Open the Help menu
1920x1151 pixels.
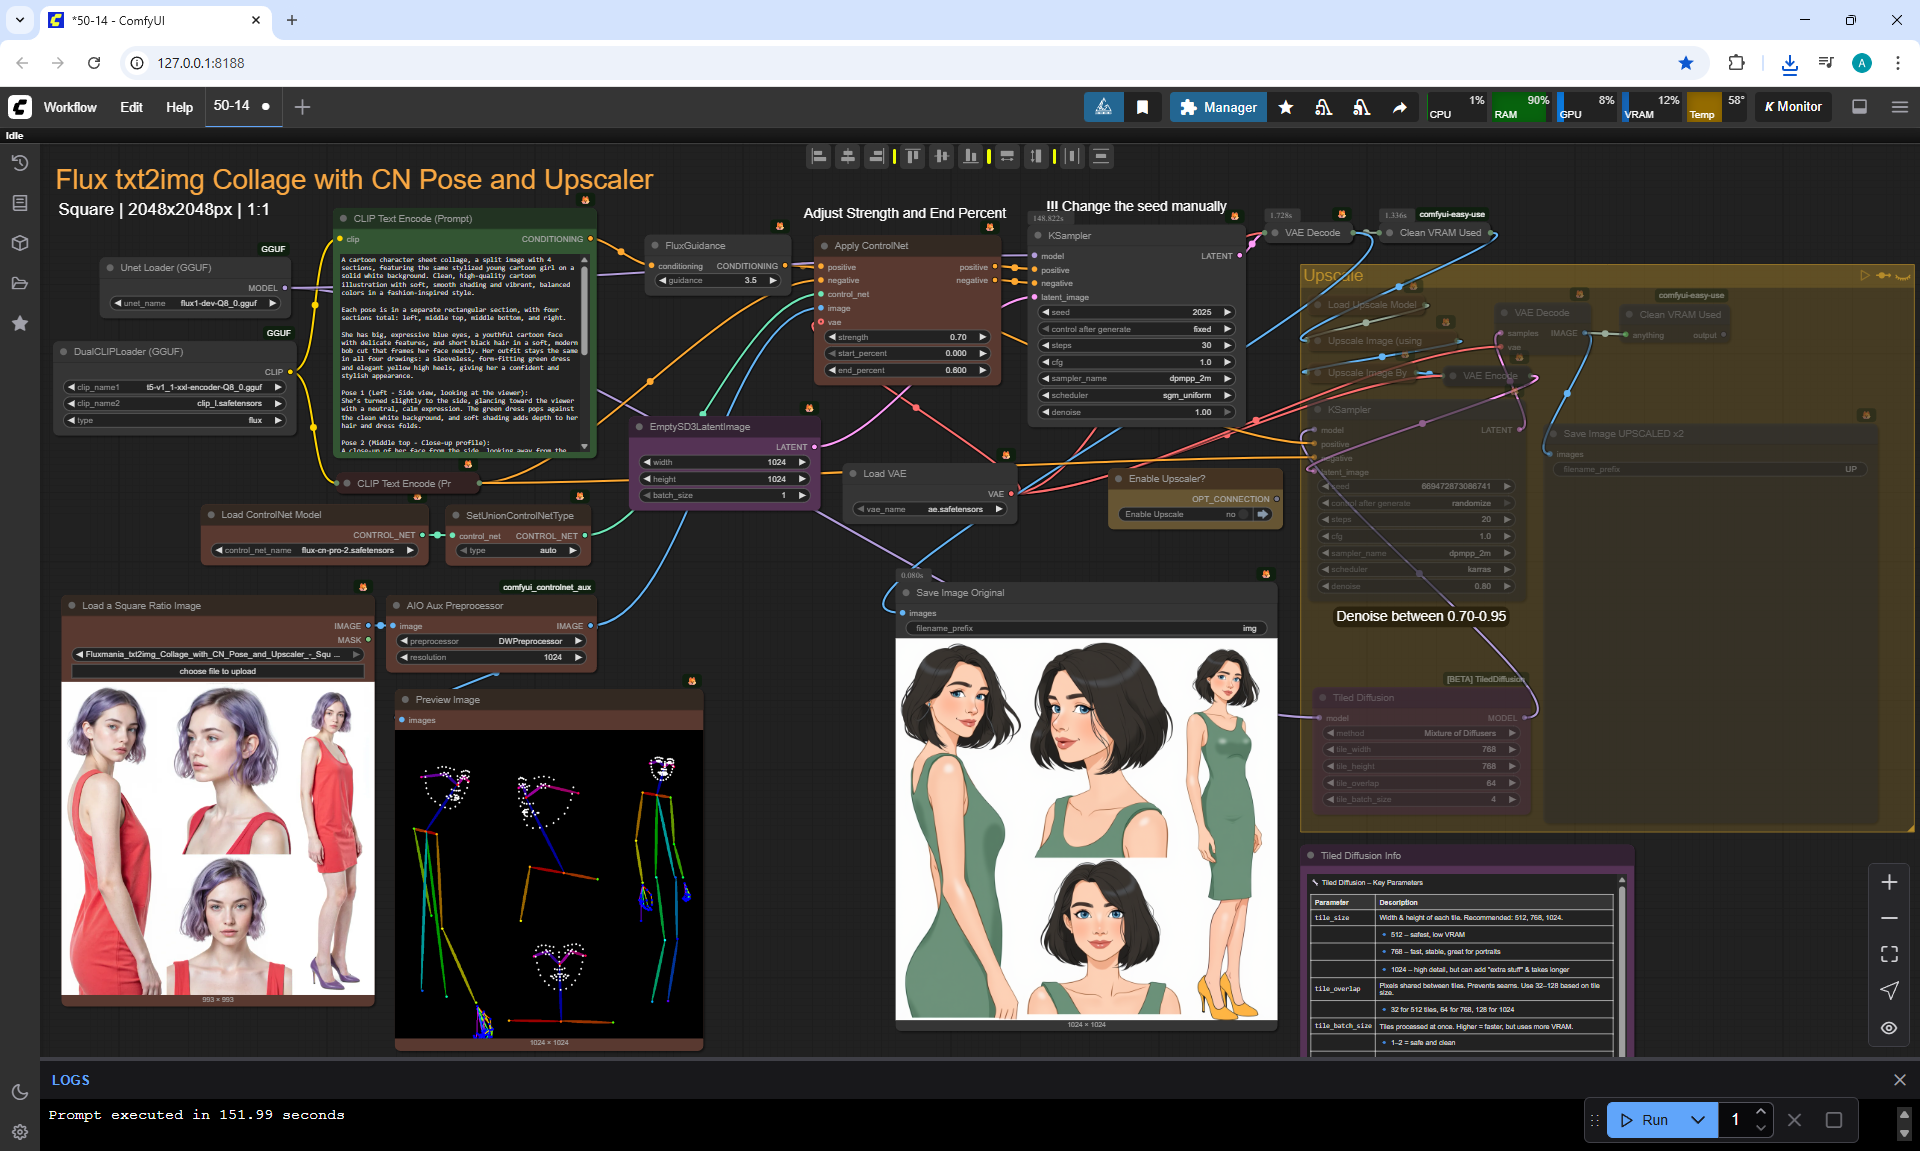click(x=179, y=107)
